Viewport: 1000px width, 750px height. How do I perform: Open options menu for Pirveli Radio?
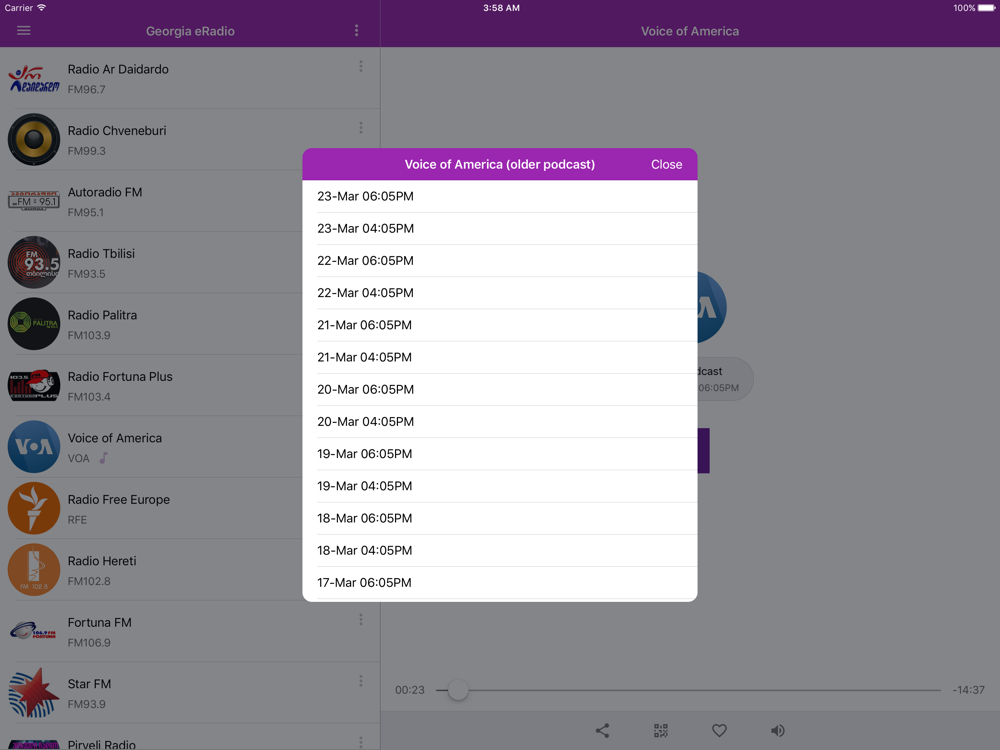[360, 742]
